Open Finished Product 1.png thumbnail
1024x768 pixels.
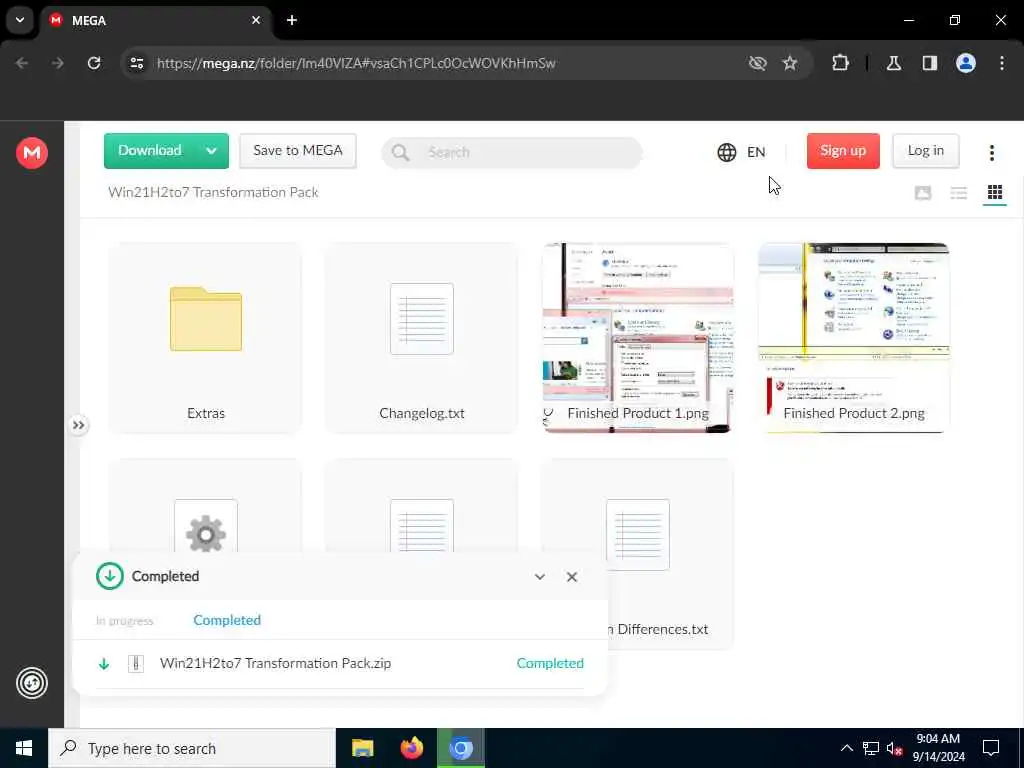pos(637,337)
